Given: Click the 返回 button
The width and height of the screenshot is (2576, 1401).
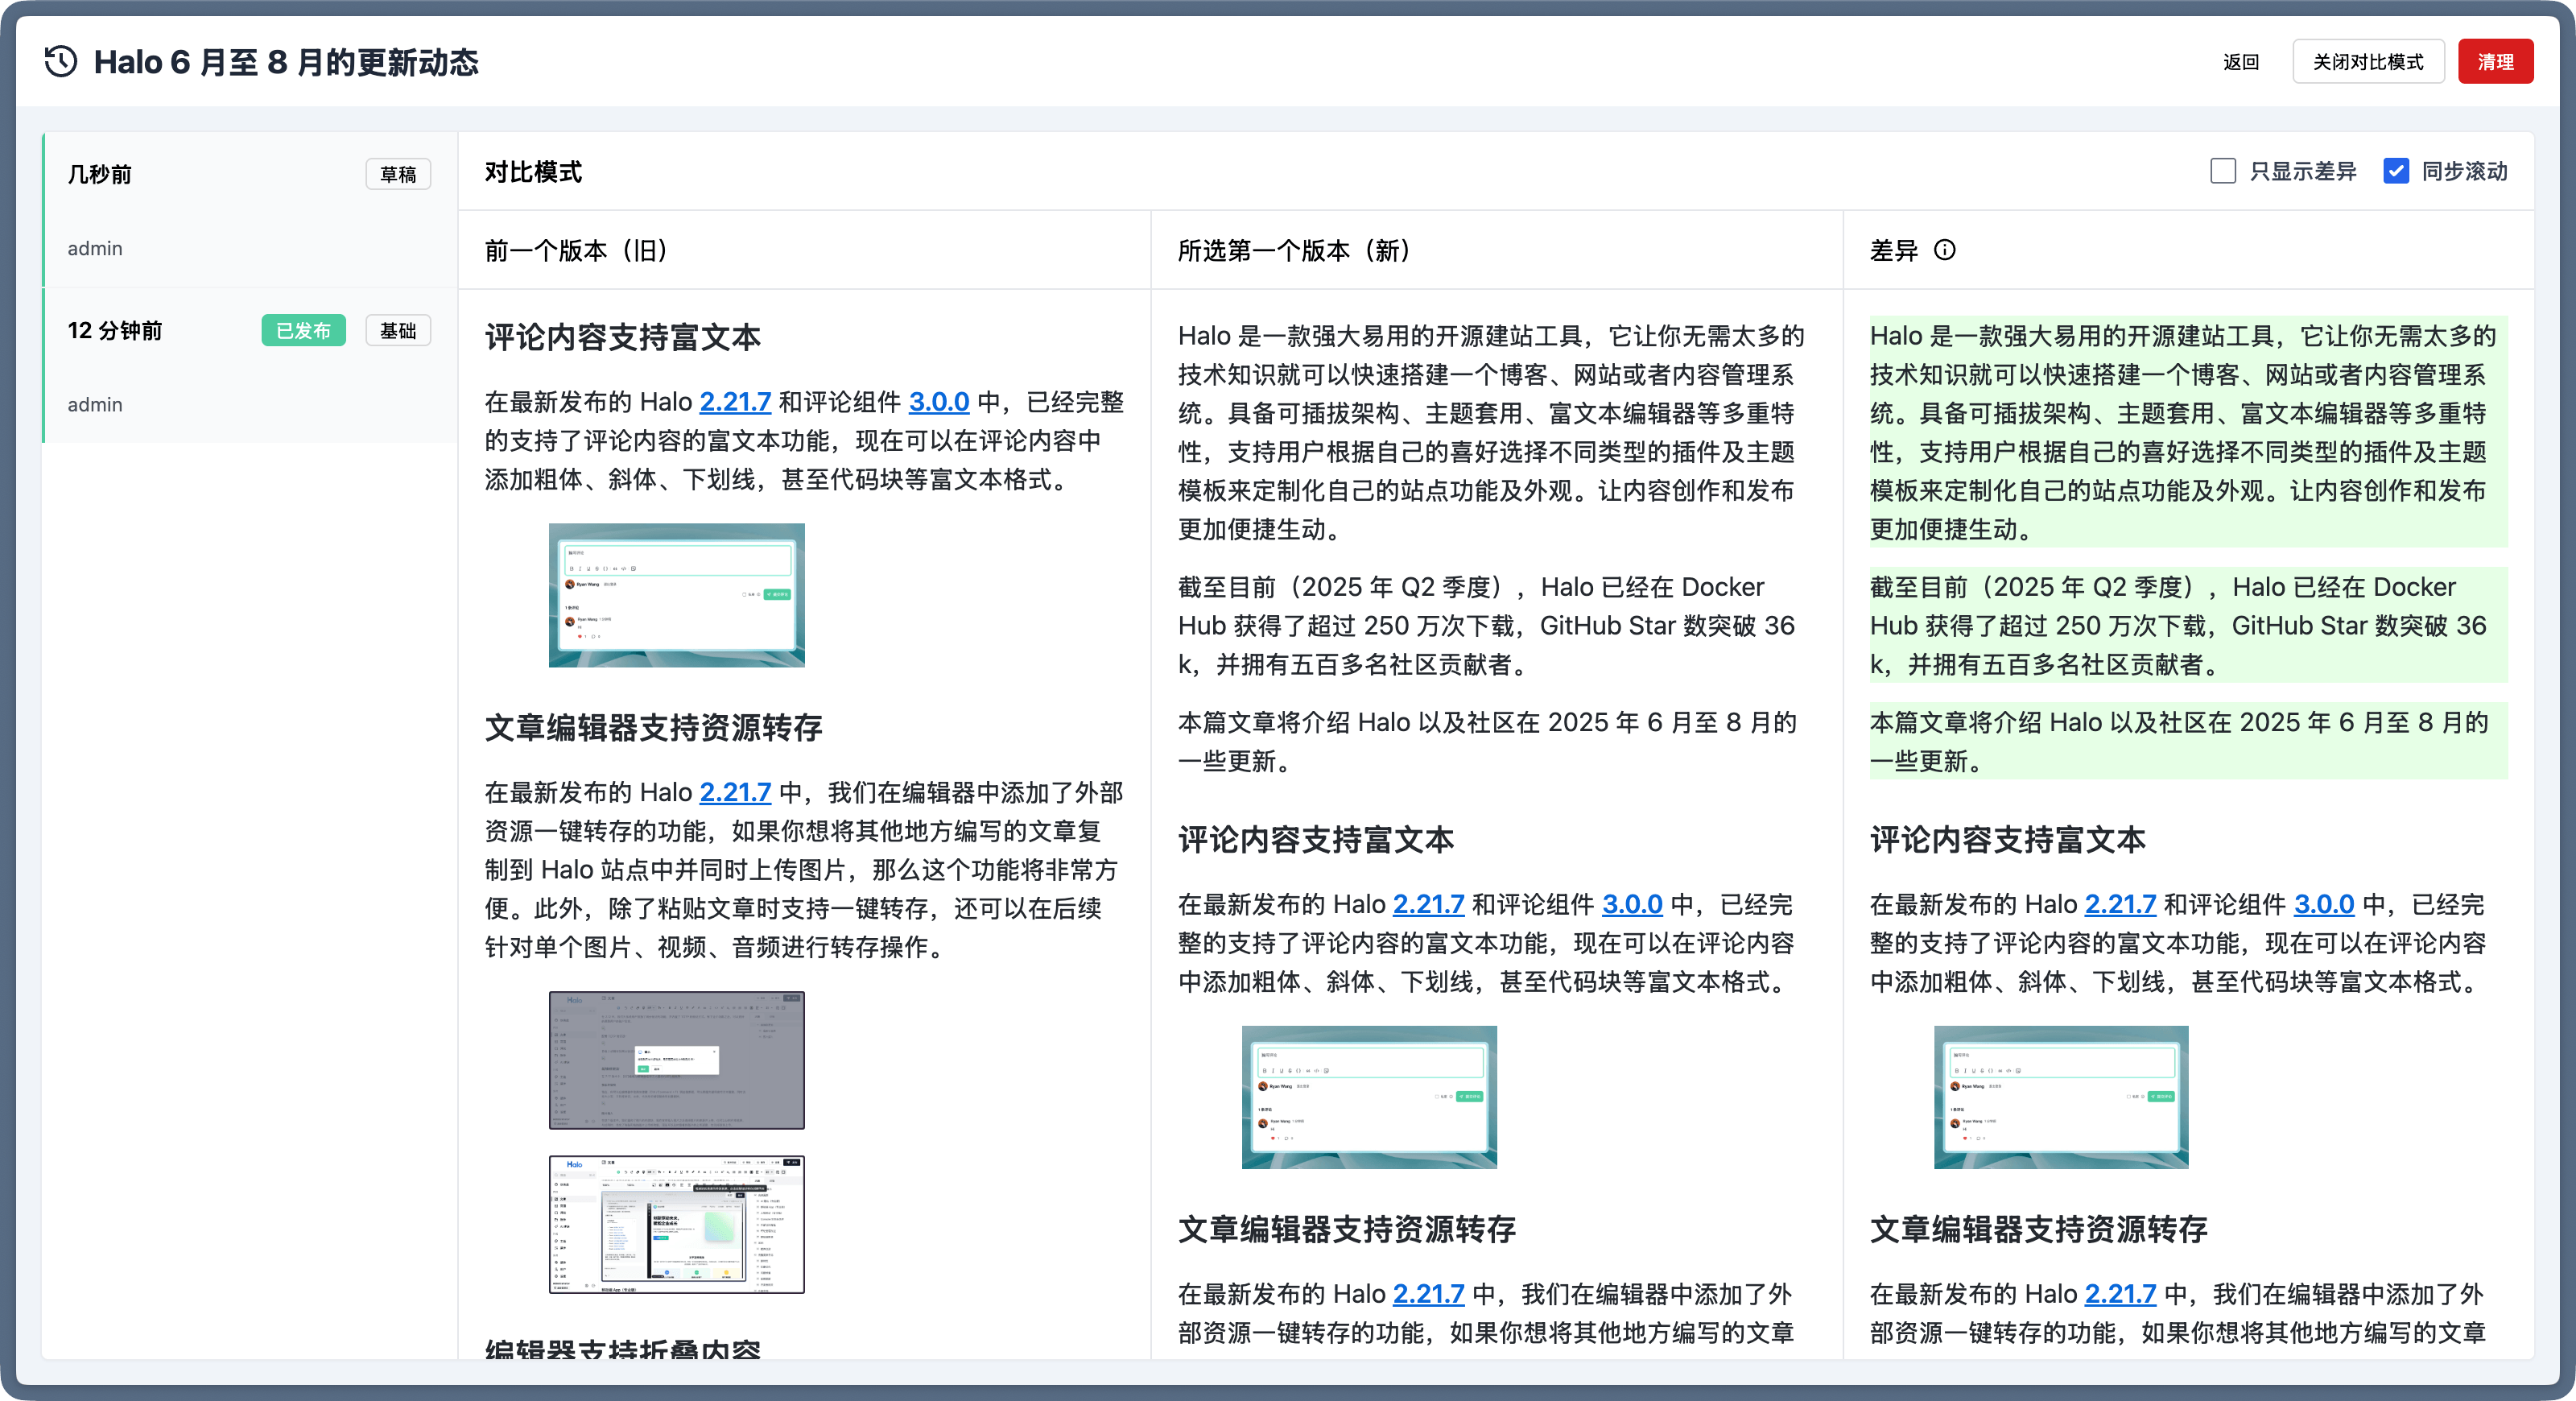Looking at the screenshot, I should pyautogui.click(x=2240, y=62).
